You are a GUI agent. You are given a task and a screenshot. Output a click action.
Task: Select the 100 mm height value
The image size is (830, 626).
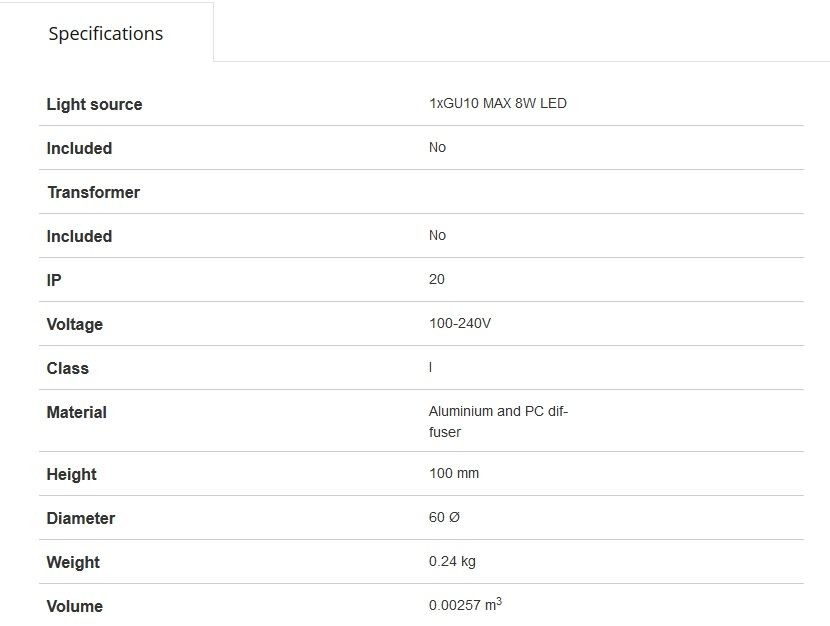click(x=454, y=473)
